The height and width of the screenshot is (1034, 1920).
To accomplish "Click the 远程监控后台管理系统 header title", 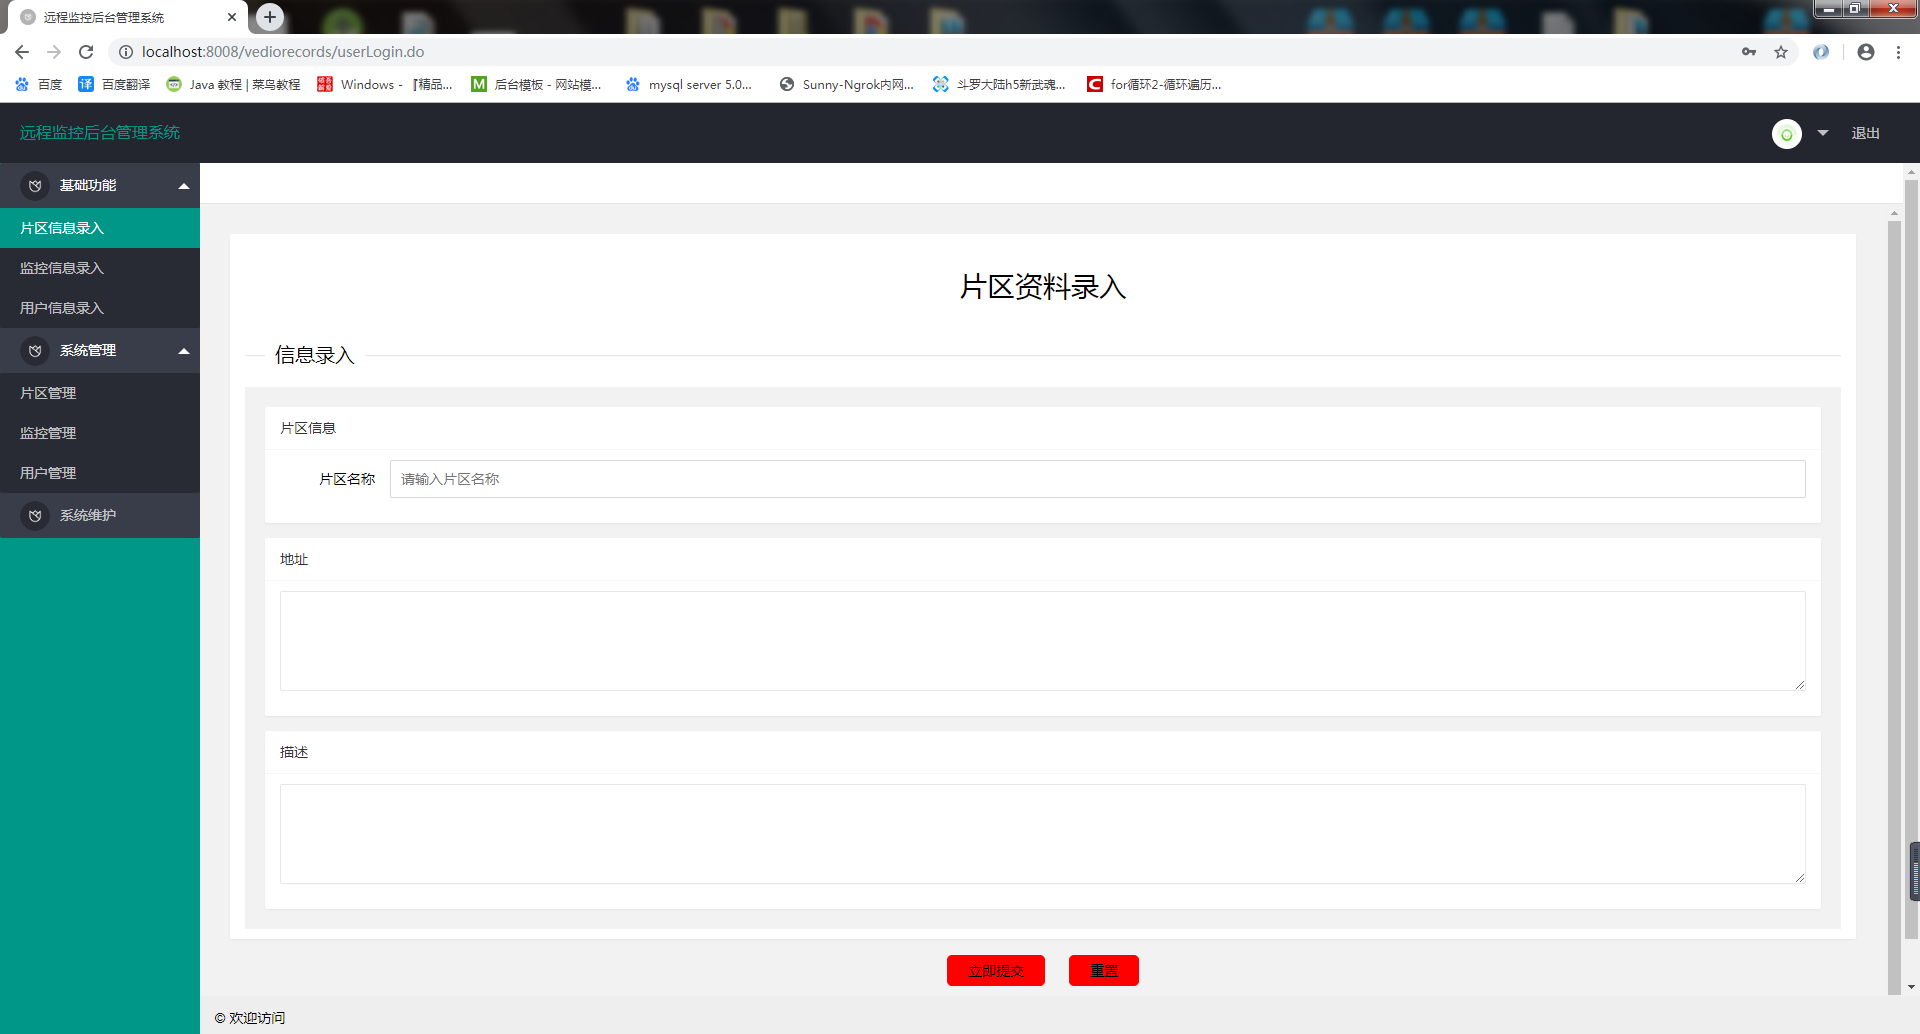I will [x=100, y=133].
